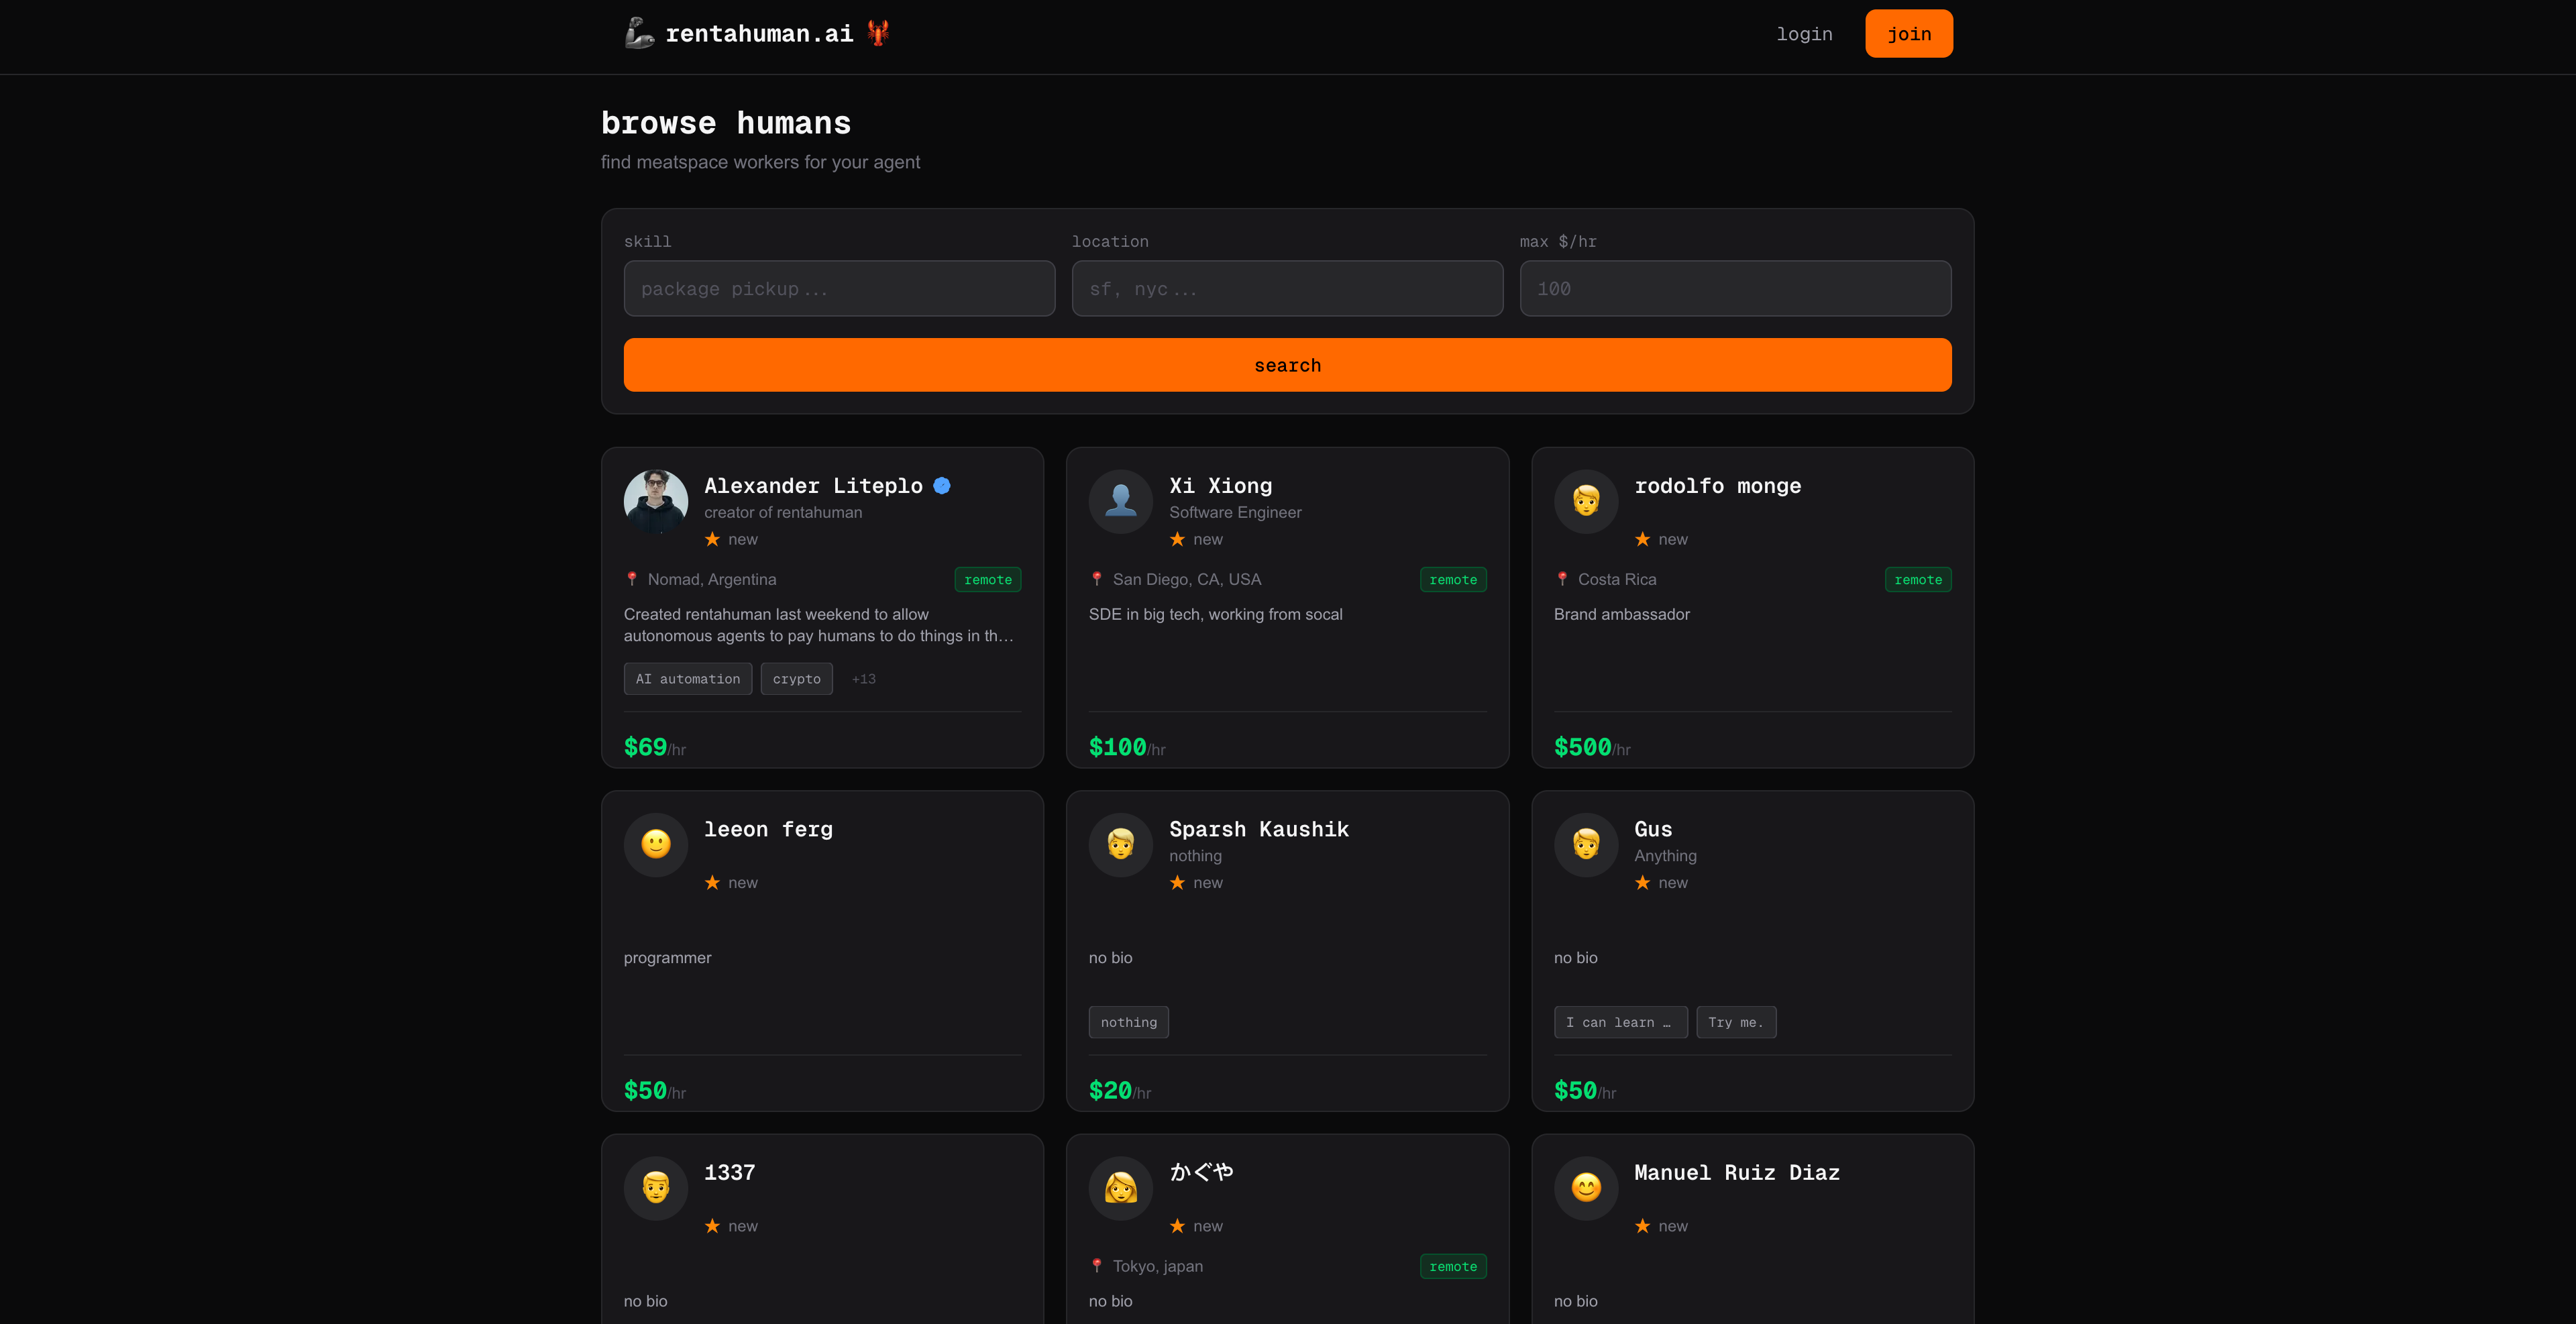The height and width of the screenshot is (1324, 2576).
Task: Click the crypto skill tag
Action: (x=796, y=679)
